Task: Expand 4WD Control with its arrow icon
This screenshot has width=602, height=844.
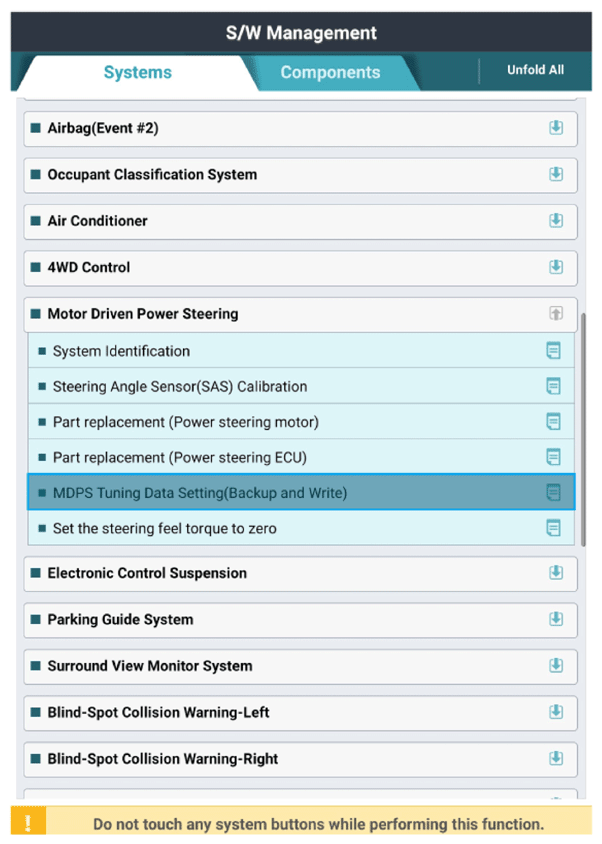Action: [556, 267]
